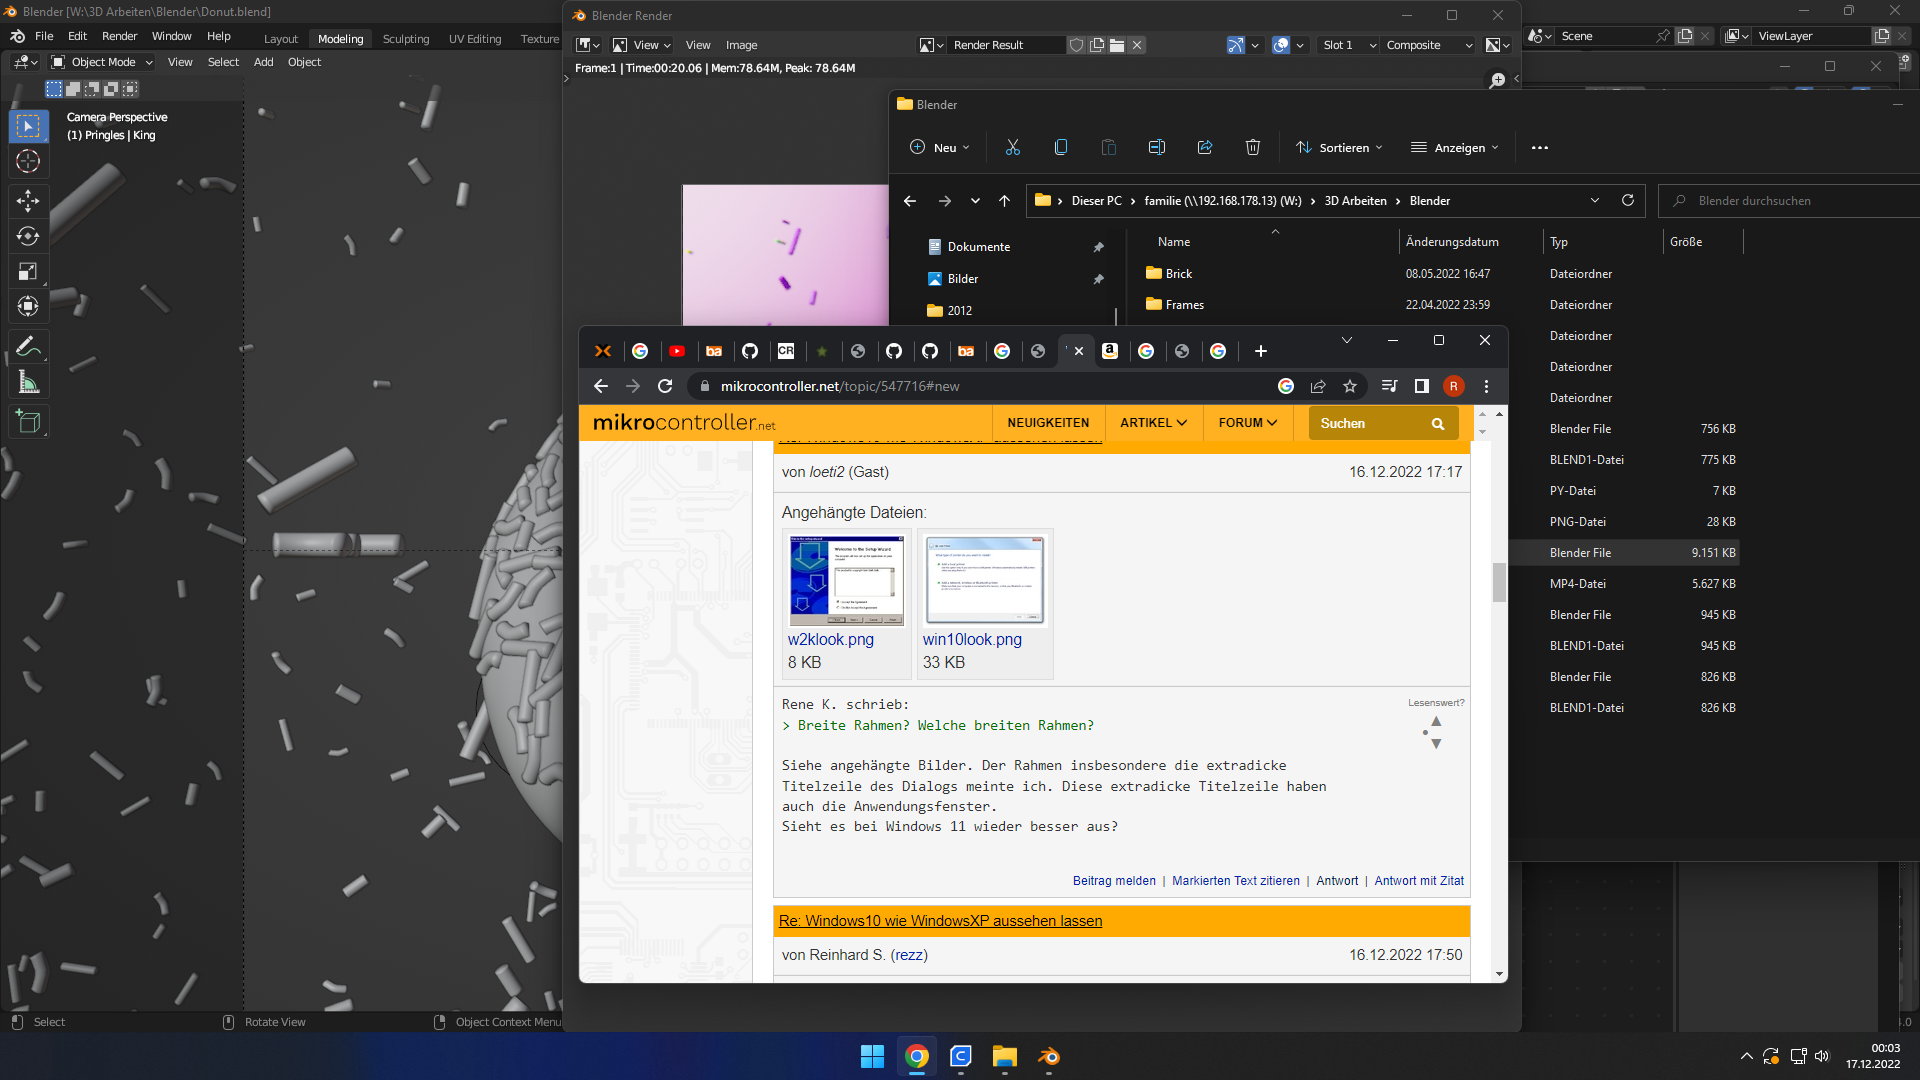Toggle display channels button in Render window
The width and height of the screenshot is (1920, 1080).
point(1498,45)
